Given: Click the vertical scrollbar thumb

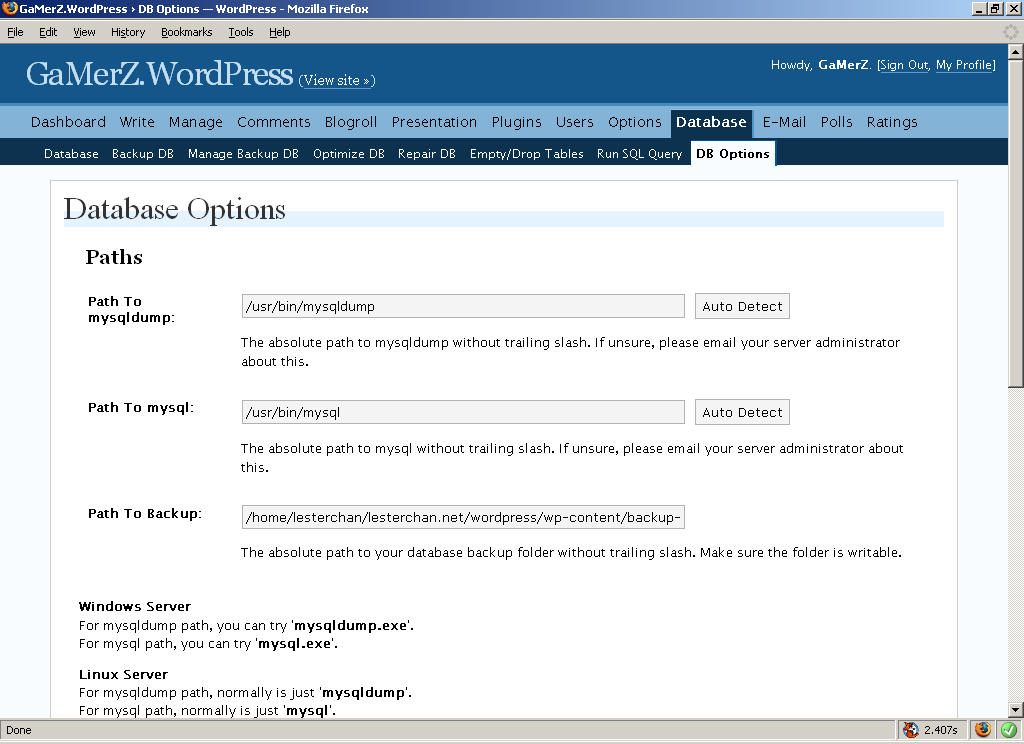Looking at the screenshot, I should (1016, 223).
